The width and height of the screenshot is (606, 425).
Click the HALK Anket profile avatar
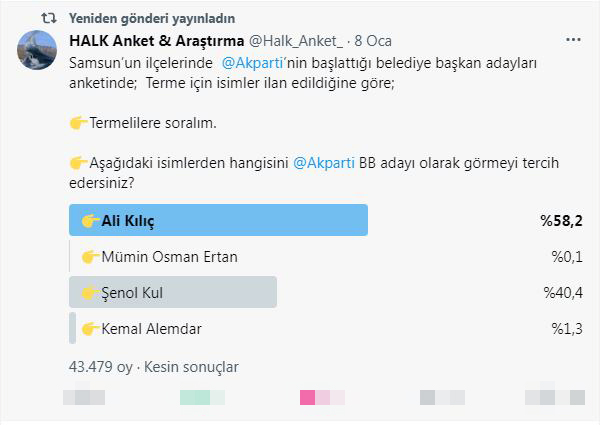pos(37,50)
